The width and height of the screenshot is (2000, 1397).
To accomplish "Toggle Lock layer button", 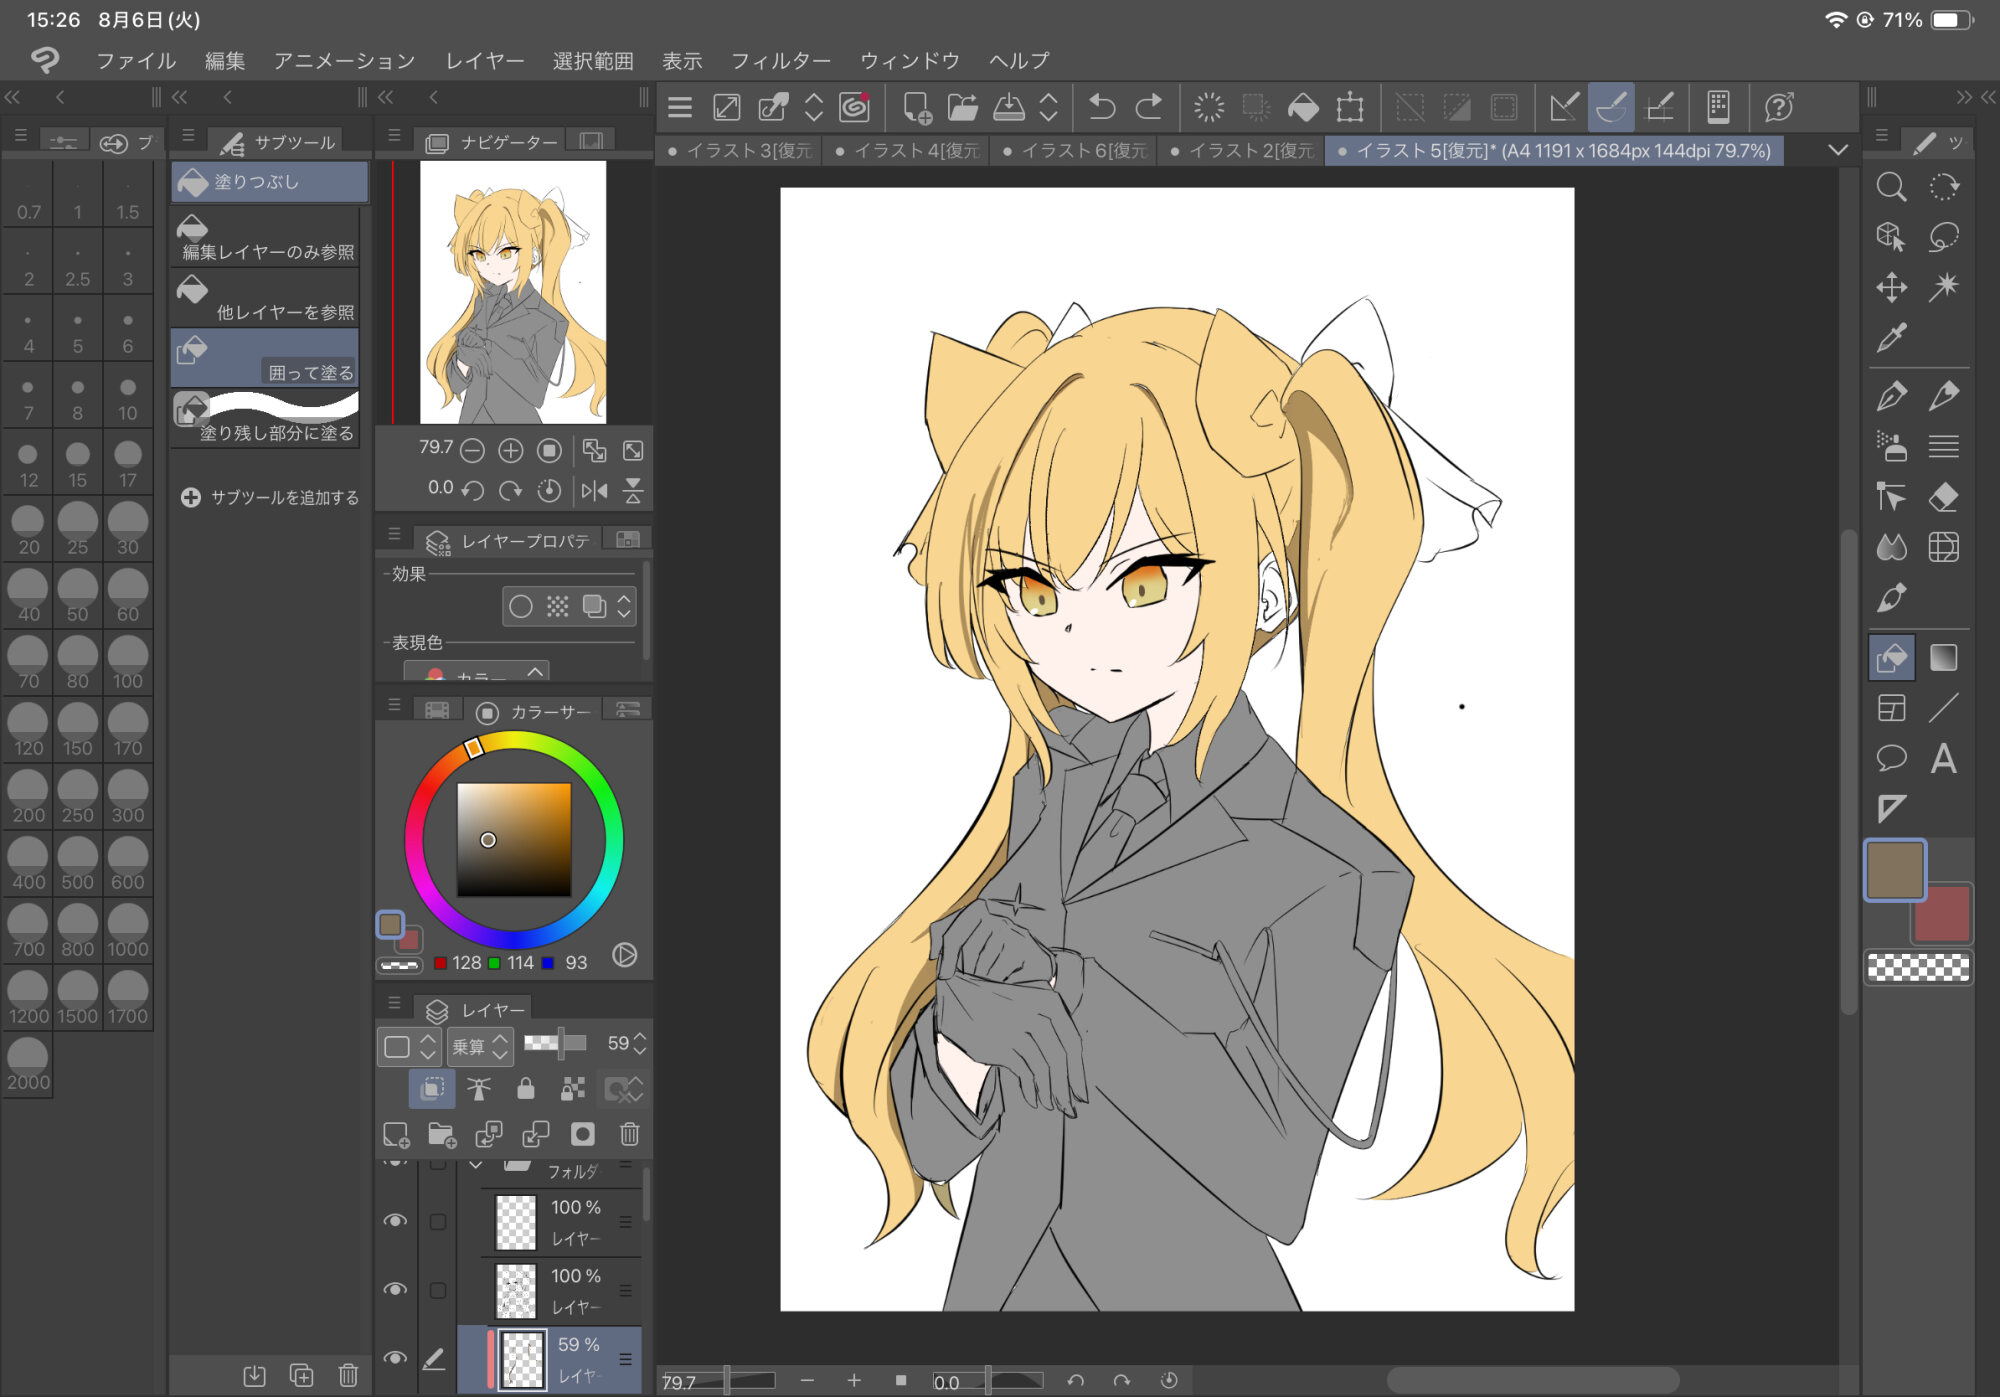I will tap(525, 1089).
